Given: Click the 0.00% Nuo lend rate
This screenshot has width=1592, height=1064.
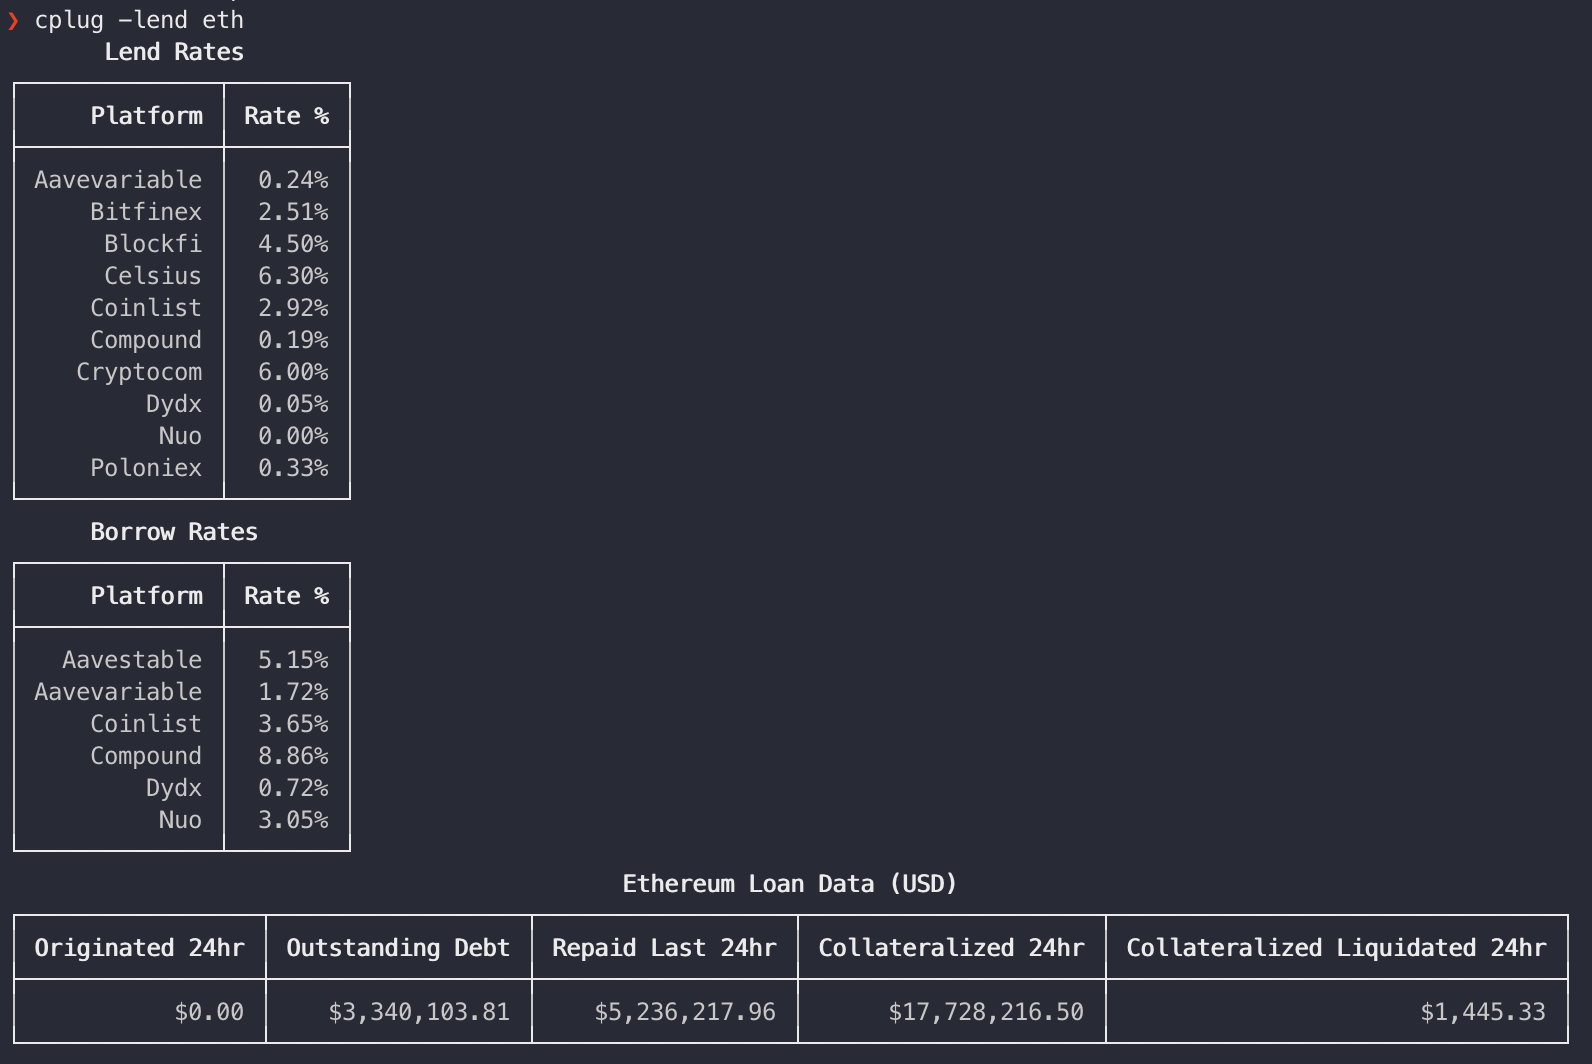Looking at the screenshot, I should coord(293,436).
